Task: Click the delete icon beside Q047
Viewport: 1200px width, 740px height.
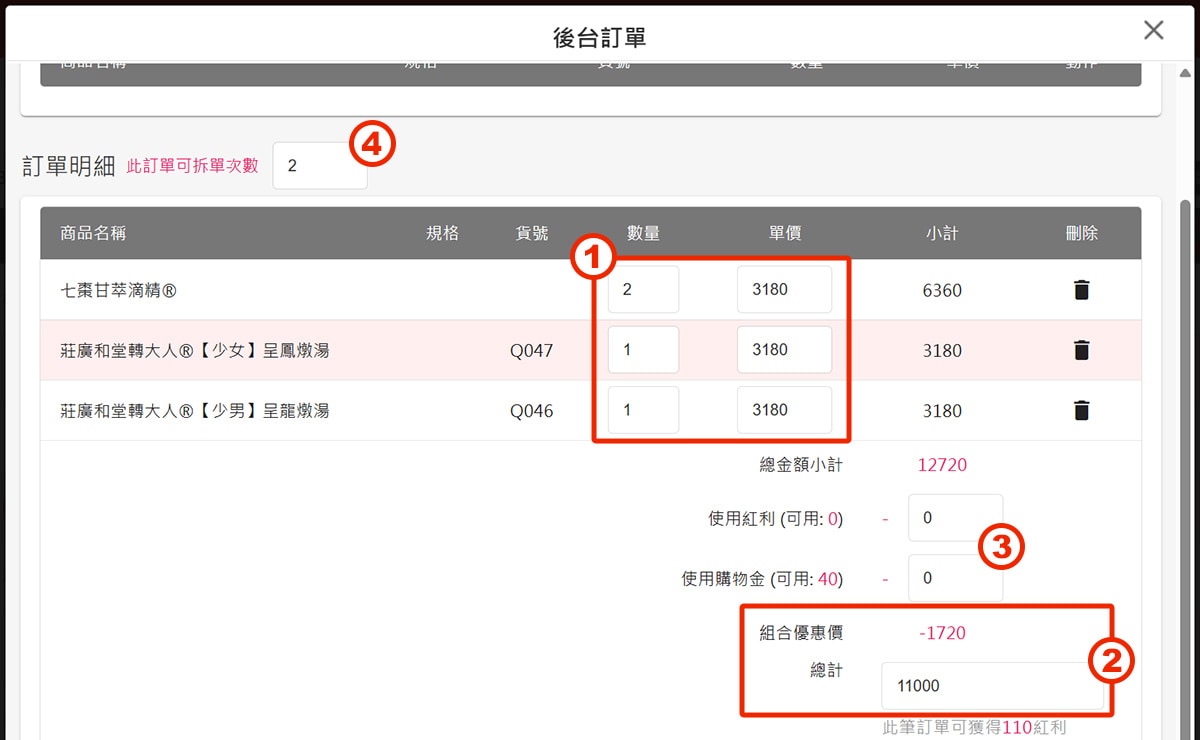Action: [x=1081, y=350]
